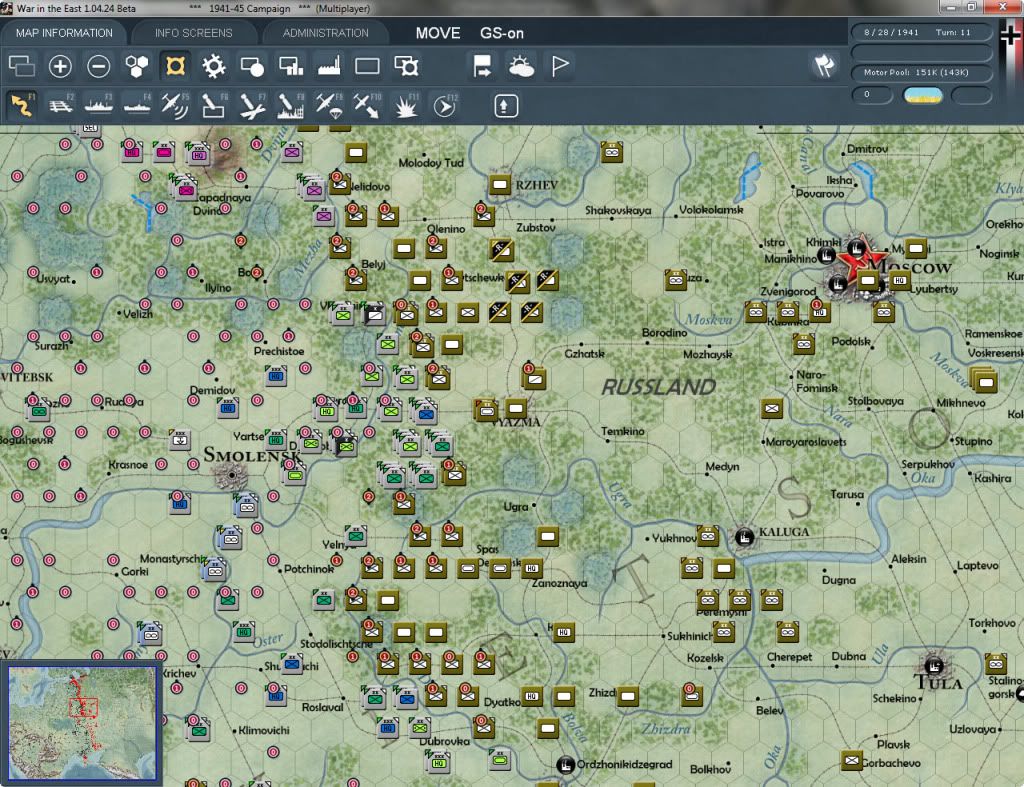Click the overlapping windows icon in toolbar
This screenshot has height=787, width=1024.
pos(22,66)
